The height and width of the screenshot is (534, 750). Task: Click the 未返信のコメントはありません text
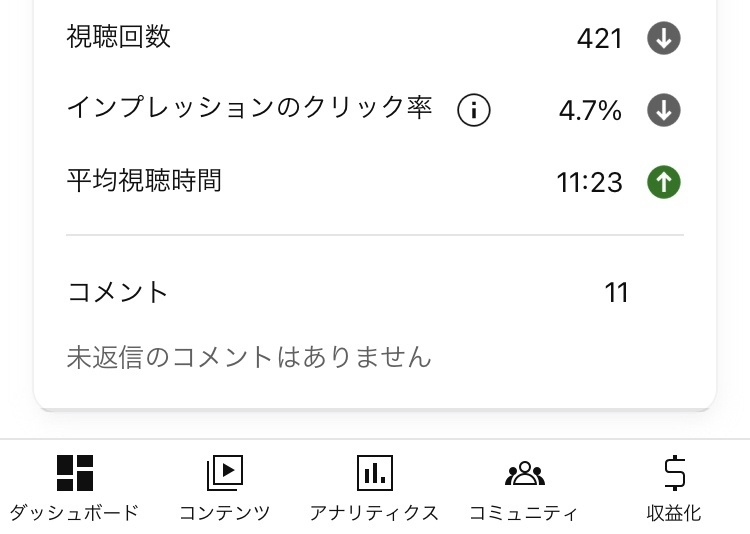249,358
